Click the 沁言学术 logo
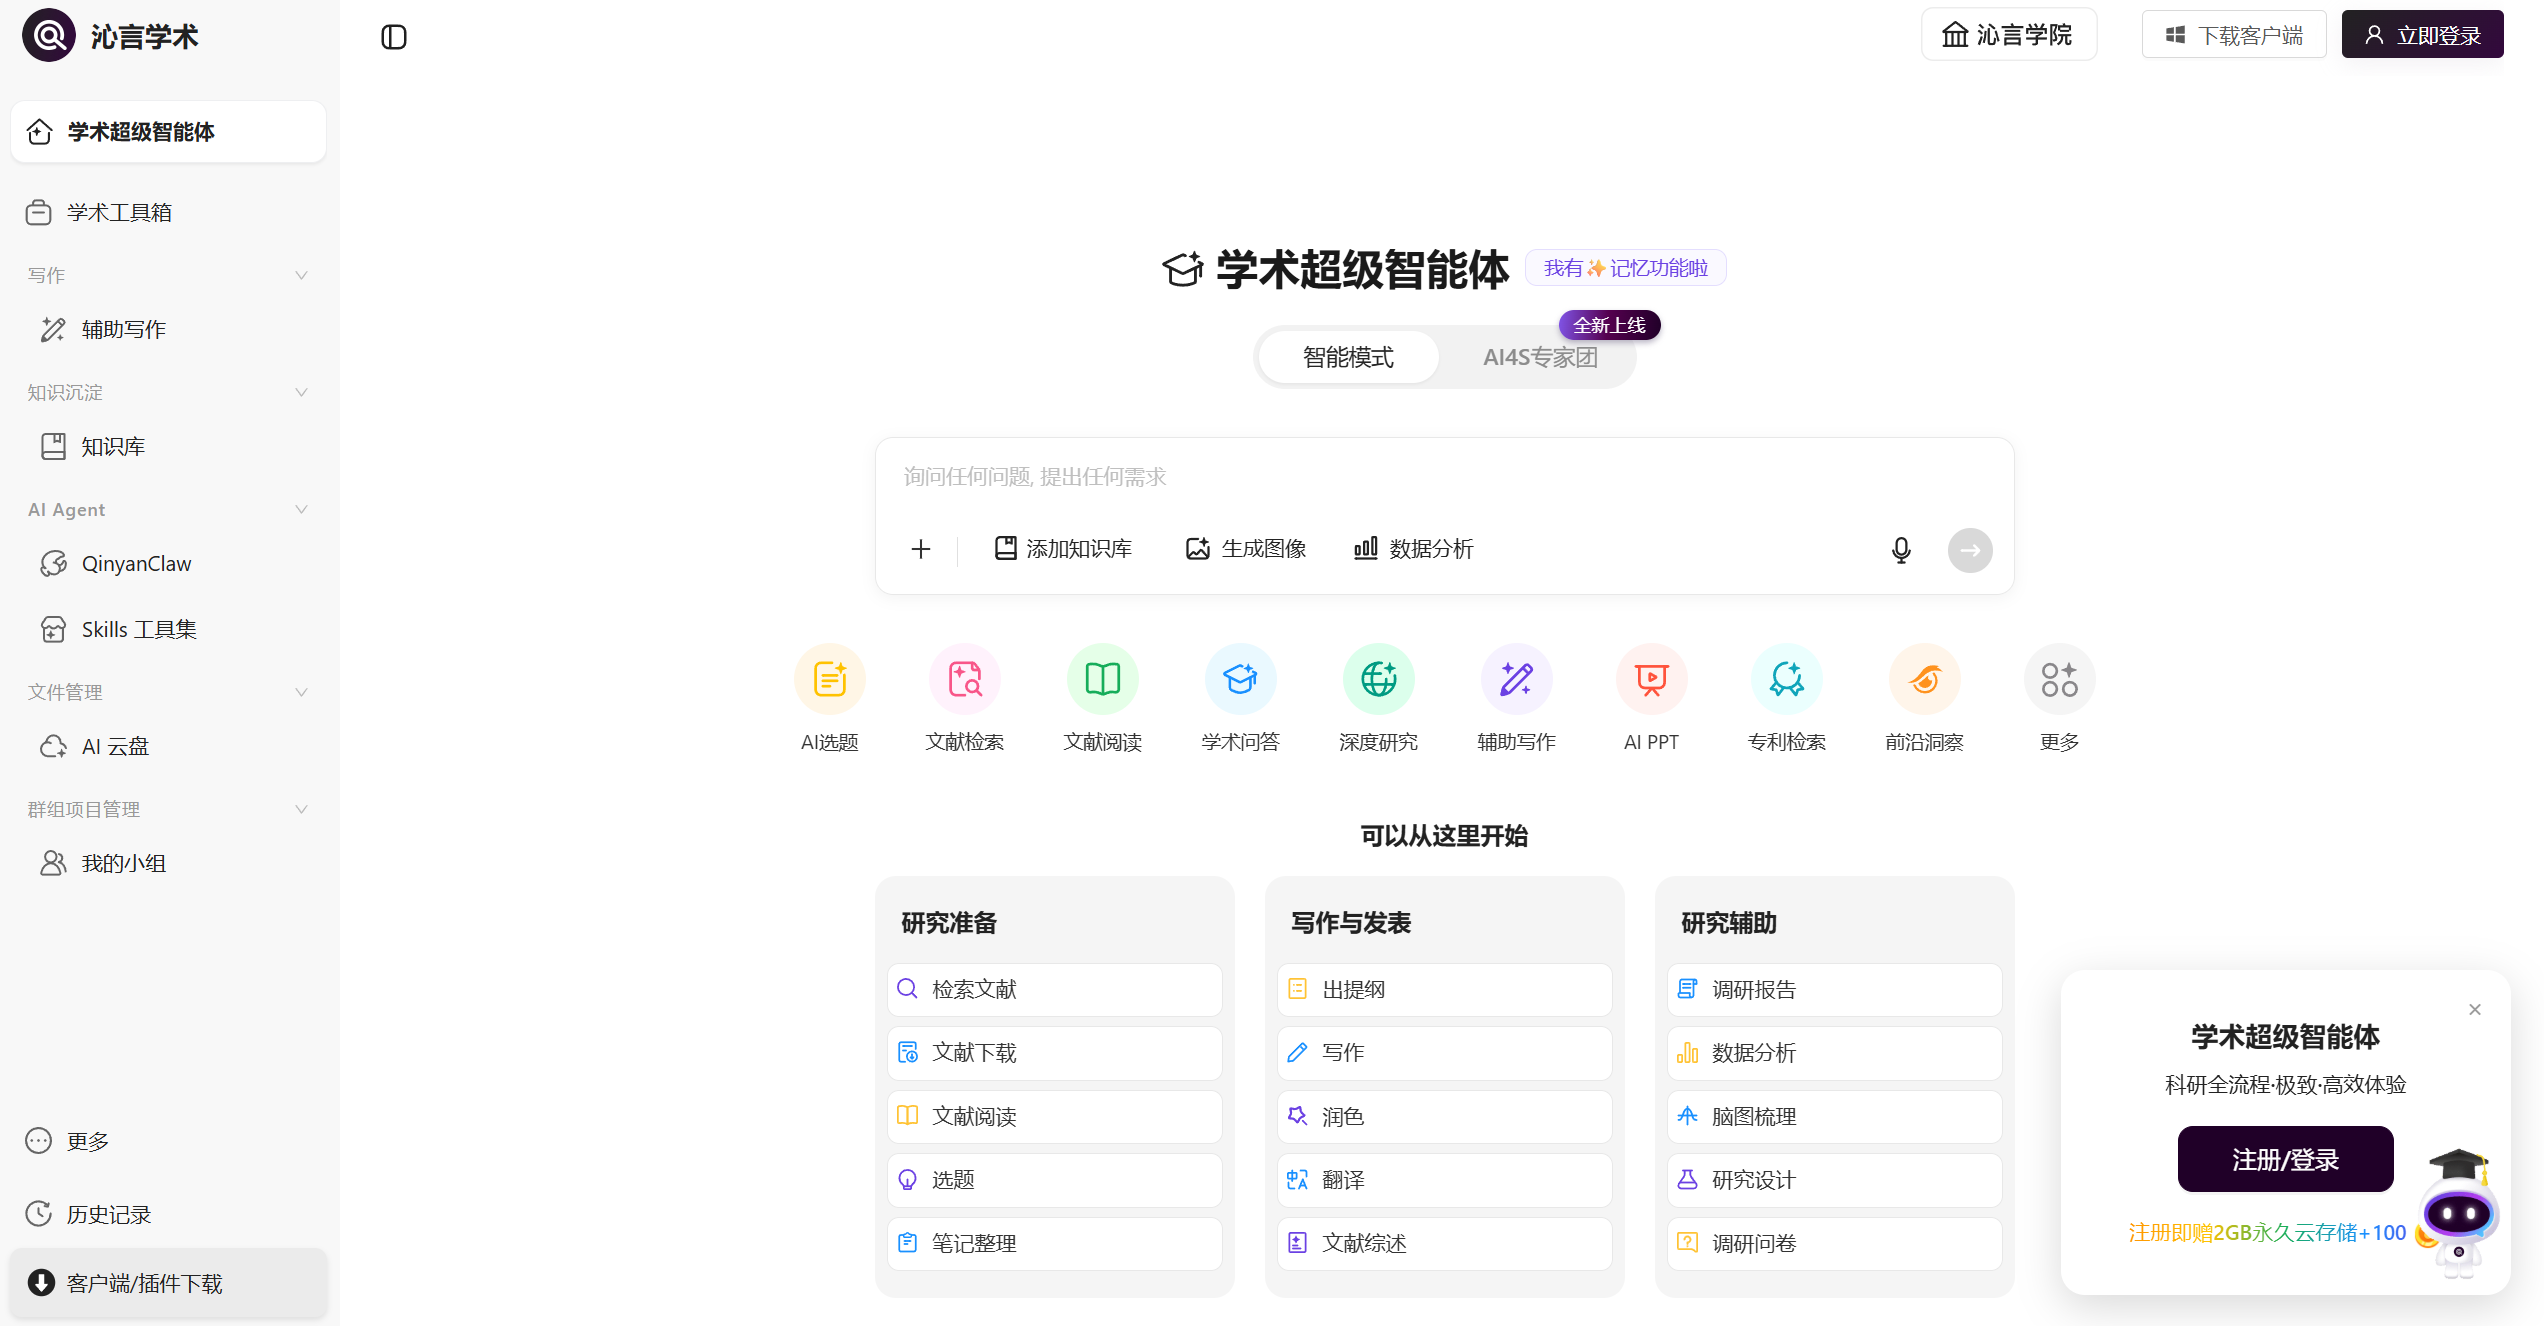This screenshot has height=1326, width=2544. (110, 36)
